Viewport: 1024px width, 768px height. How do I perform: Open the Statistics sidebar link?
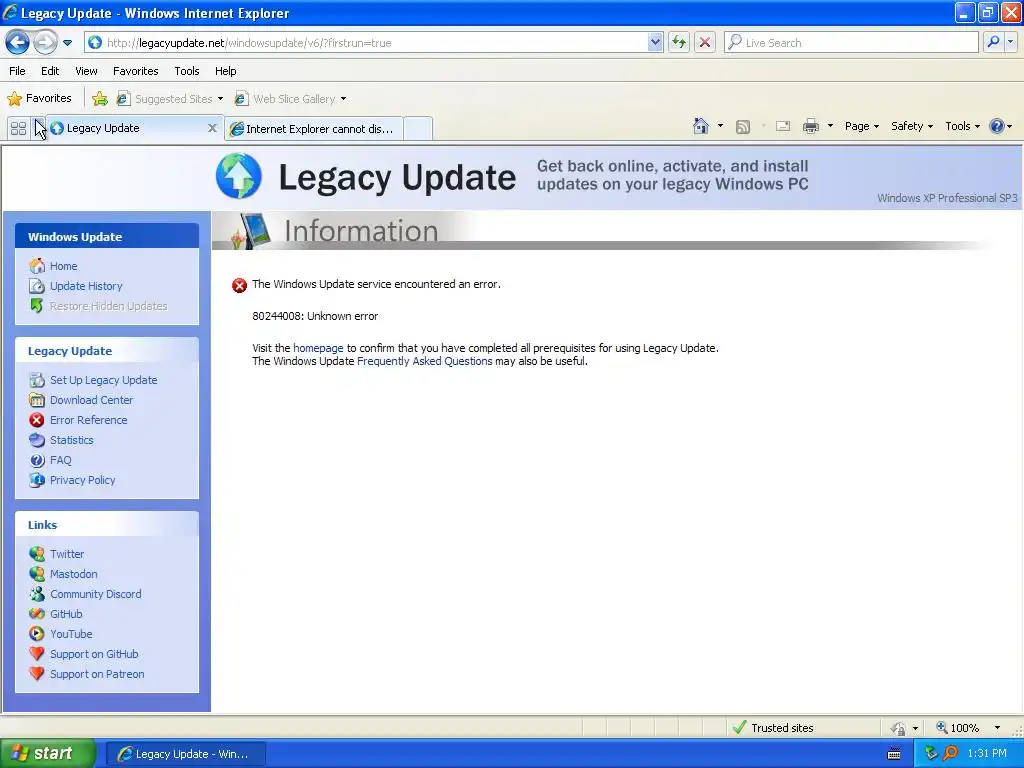(72, 440)
